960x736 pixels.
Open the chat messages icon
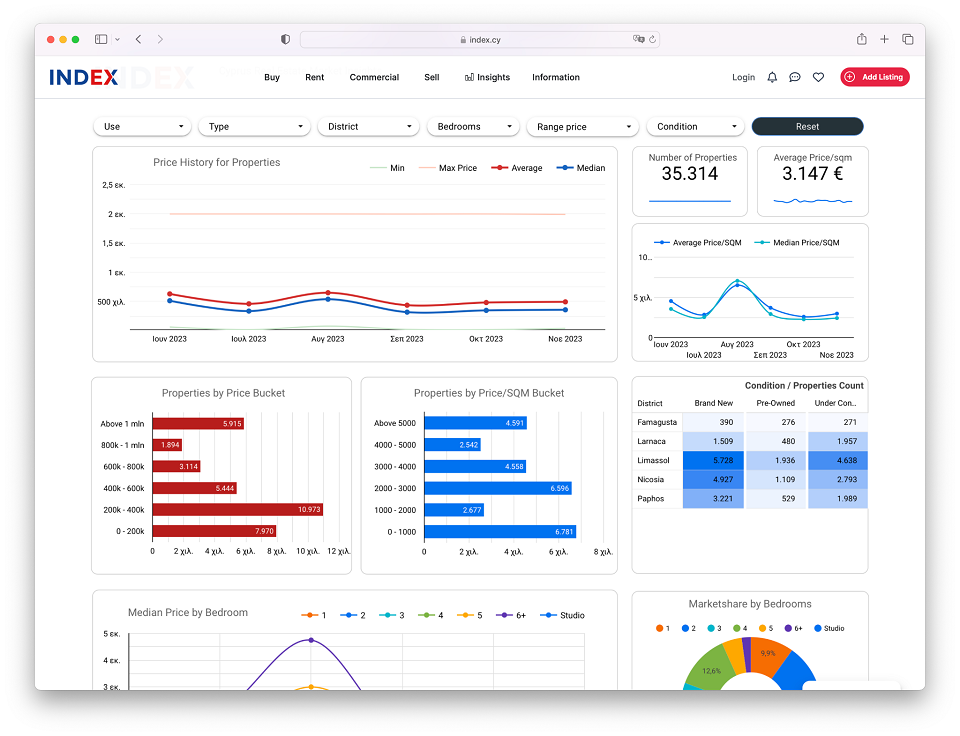(795, 77)
